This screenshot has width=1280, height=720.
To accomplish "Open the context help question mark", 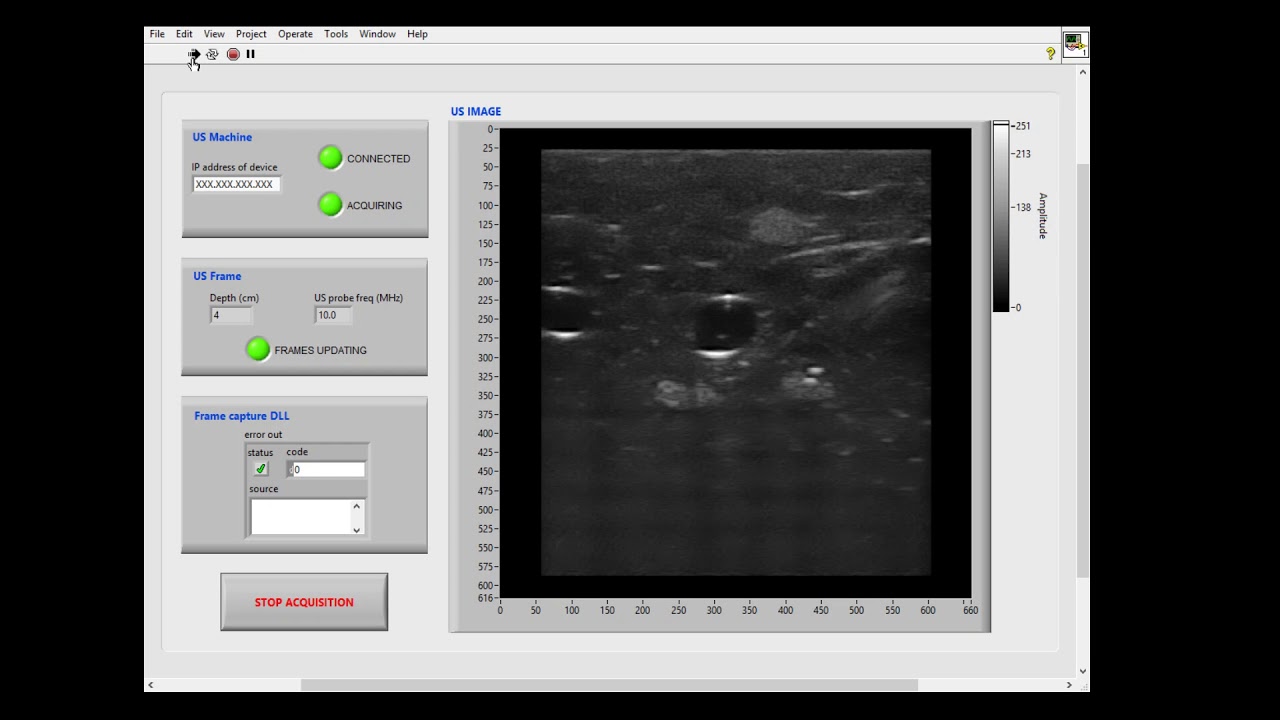I will (x=1050, y=54).
